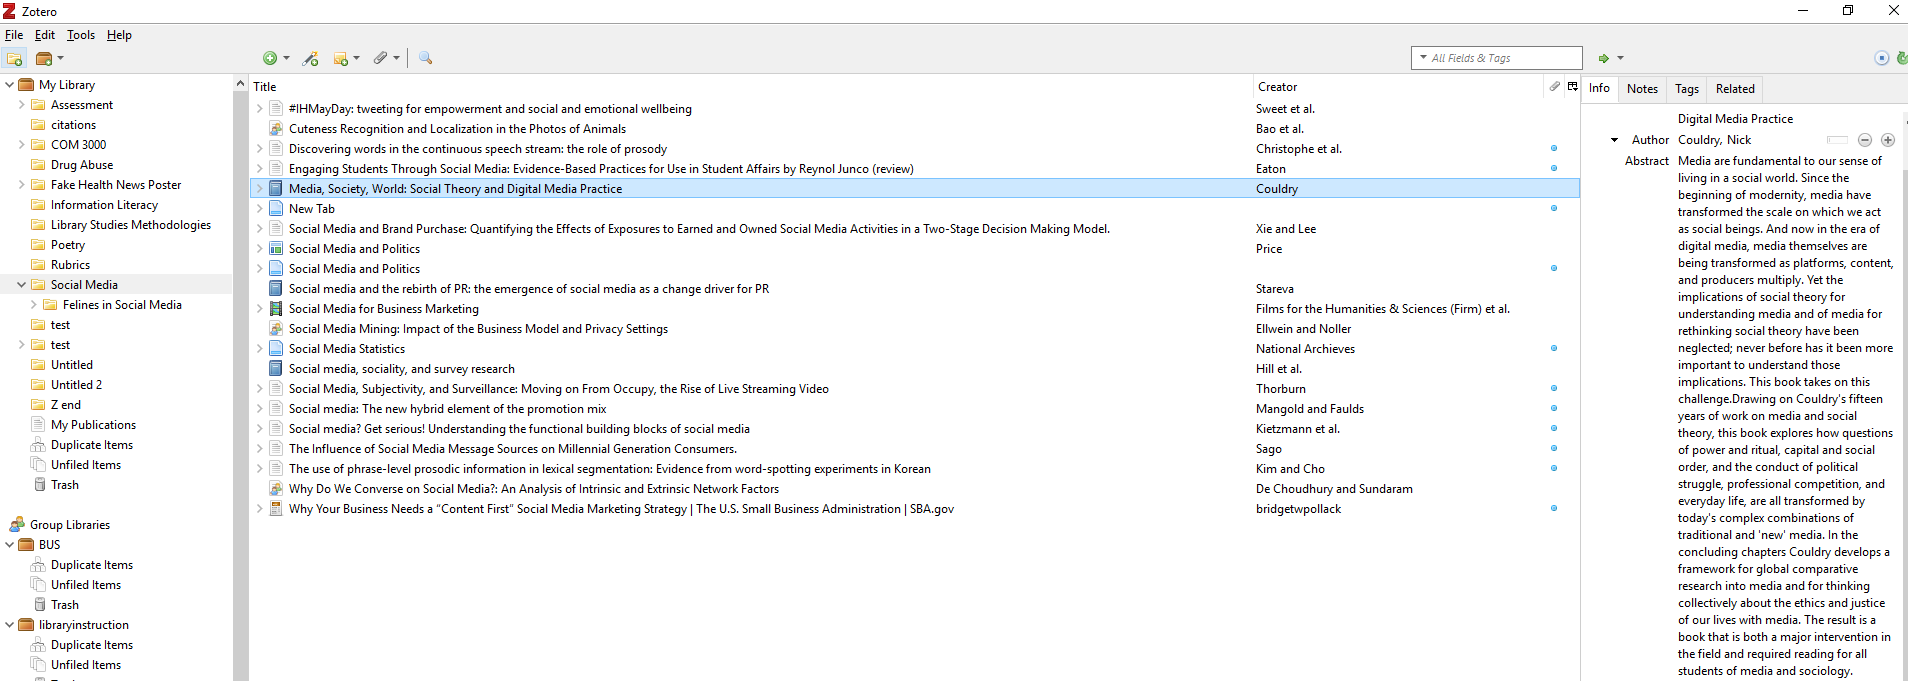Click the column picker icon in header

(1572, 87)
